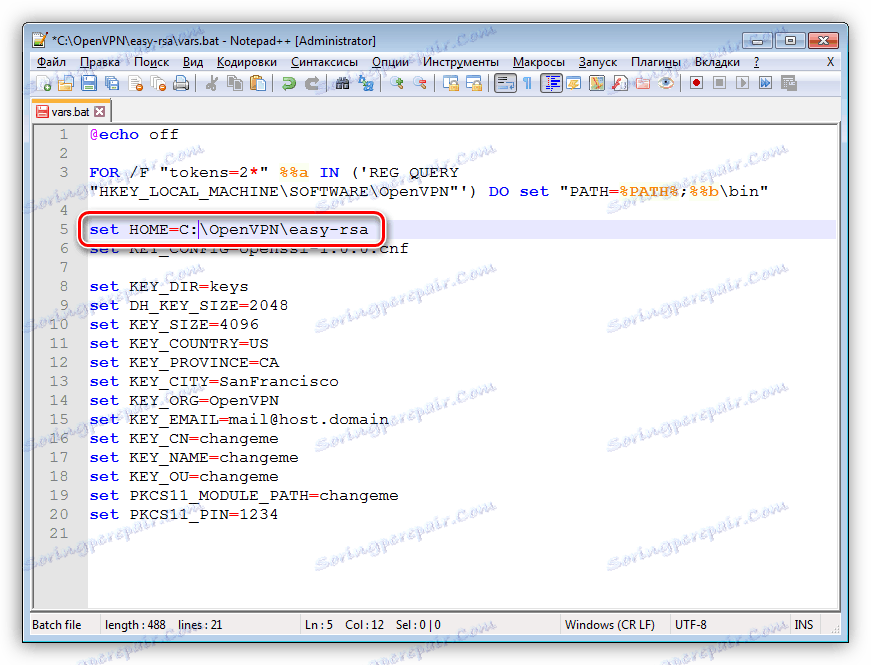Open the Макросы menu

[x=538, y=62]
